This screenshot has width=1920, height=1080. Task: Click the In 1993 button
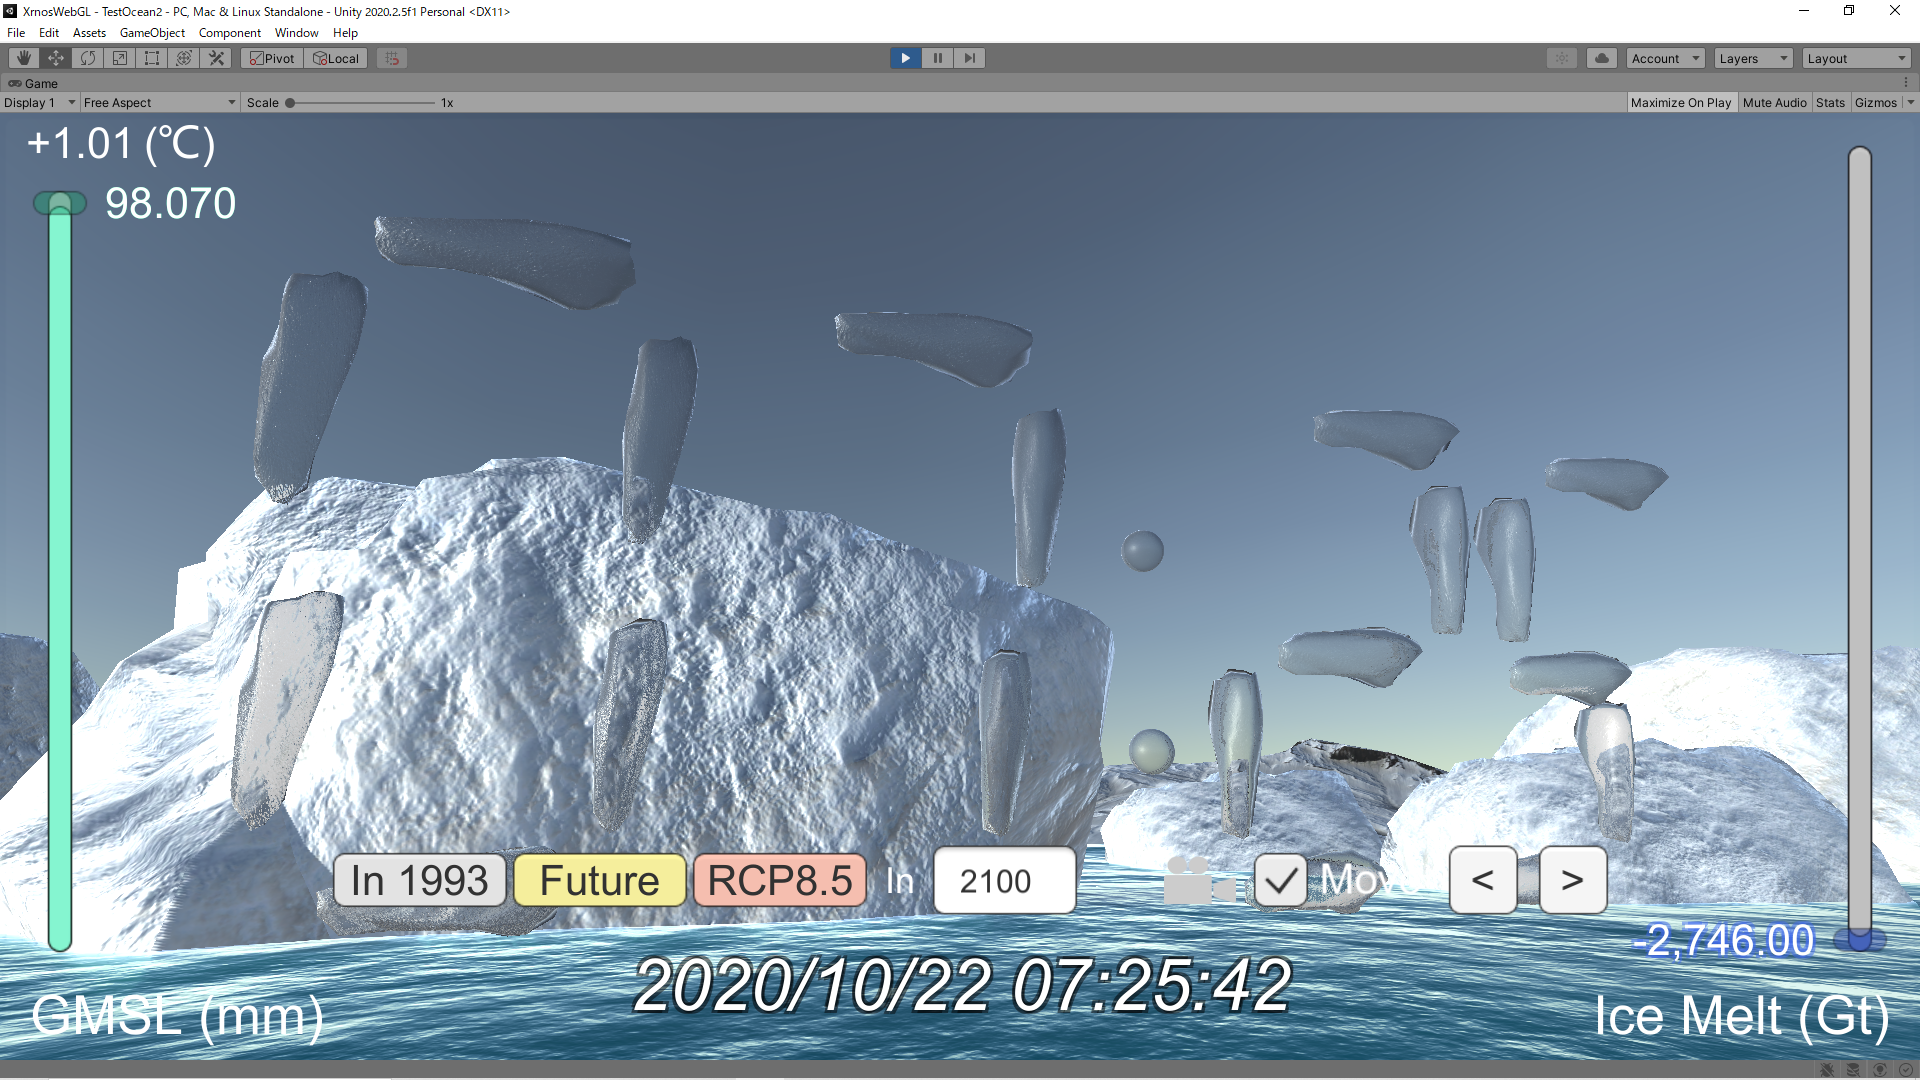coord(420,881)
